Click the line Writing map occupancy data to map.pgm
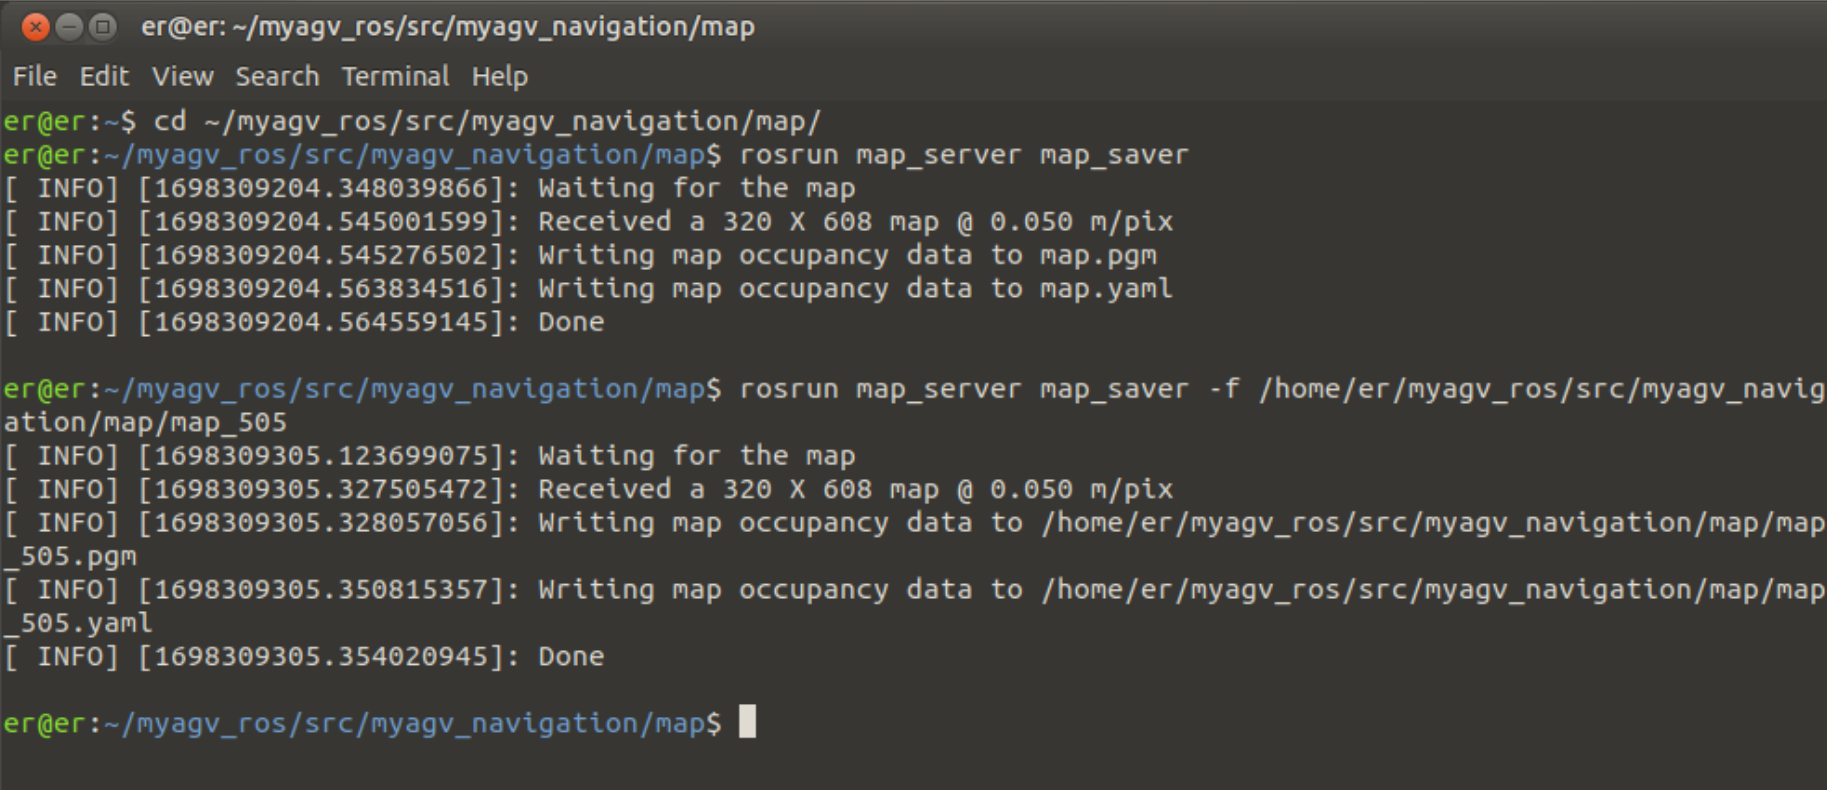 tap(580, 256)
